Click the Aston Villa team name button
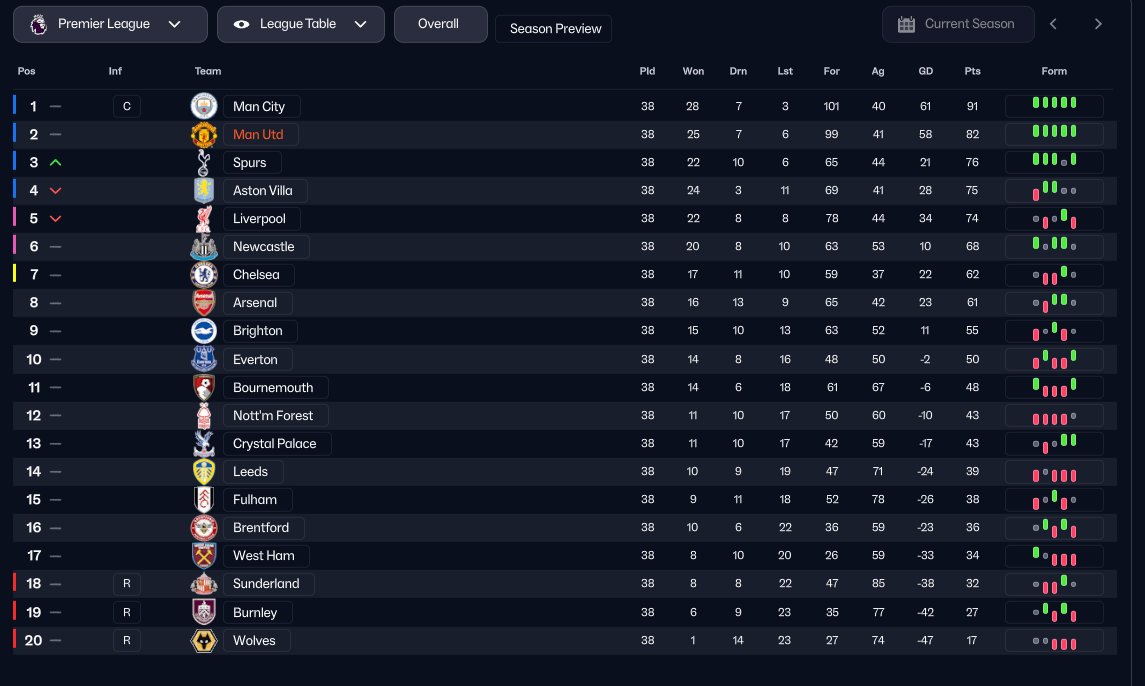This screenshot has width=1145, height=686. 263,190
